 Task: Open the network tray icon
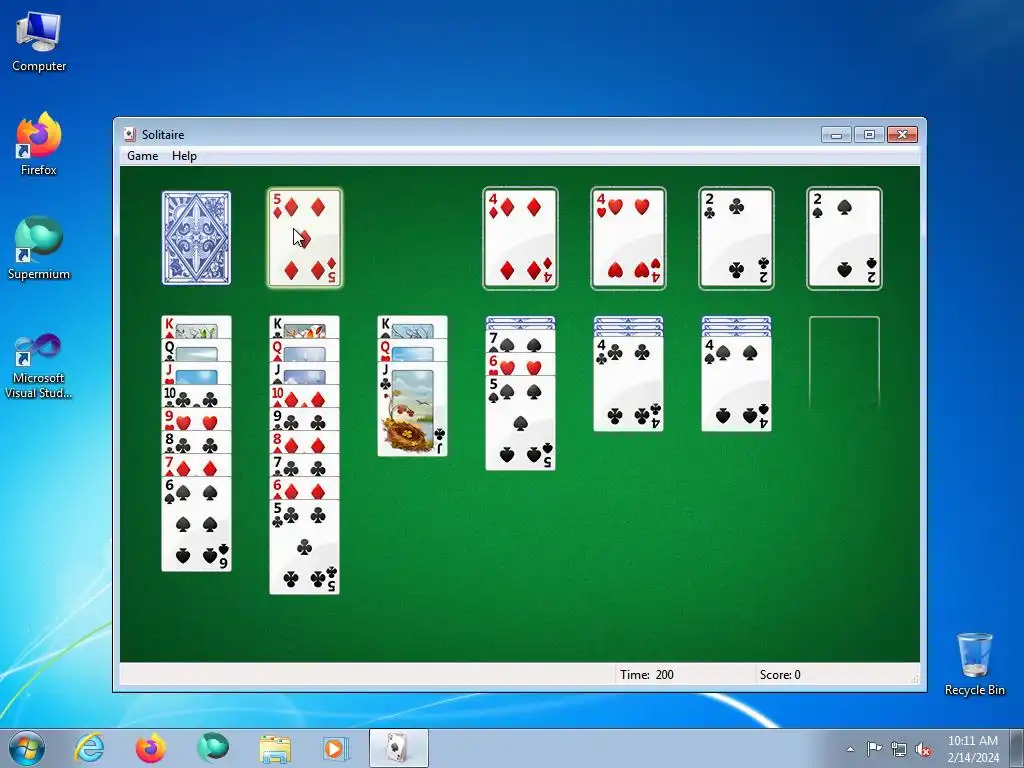[899, 749]
